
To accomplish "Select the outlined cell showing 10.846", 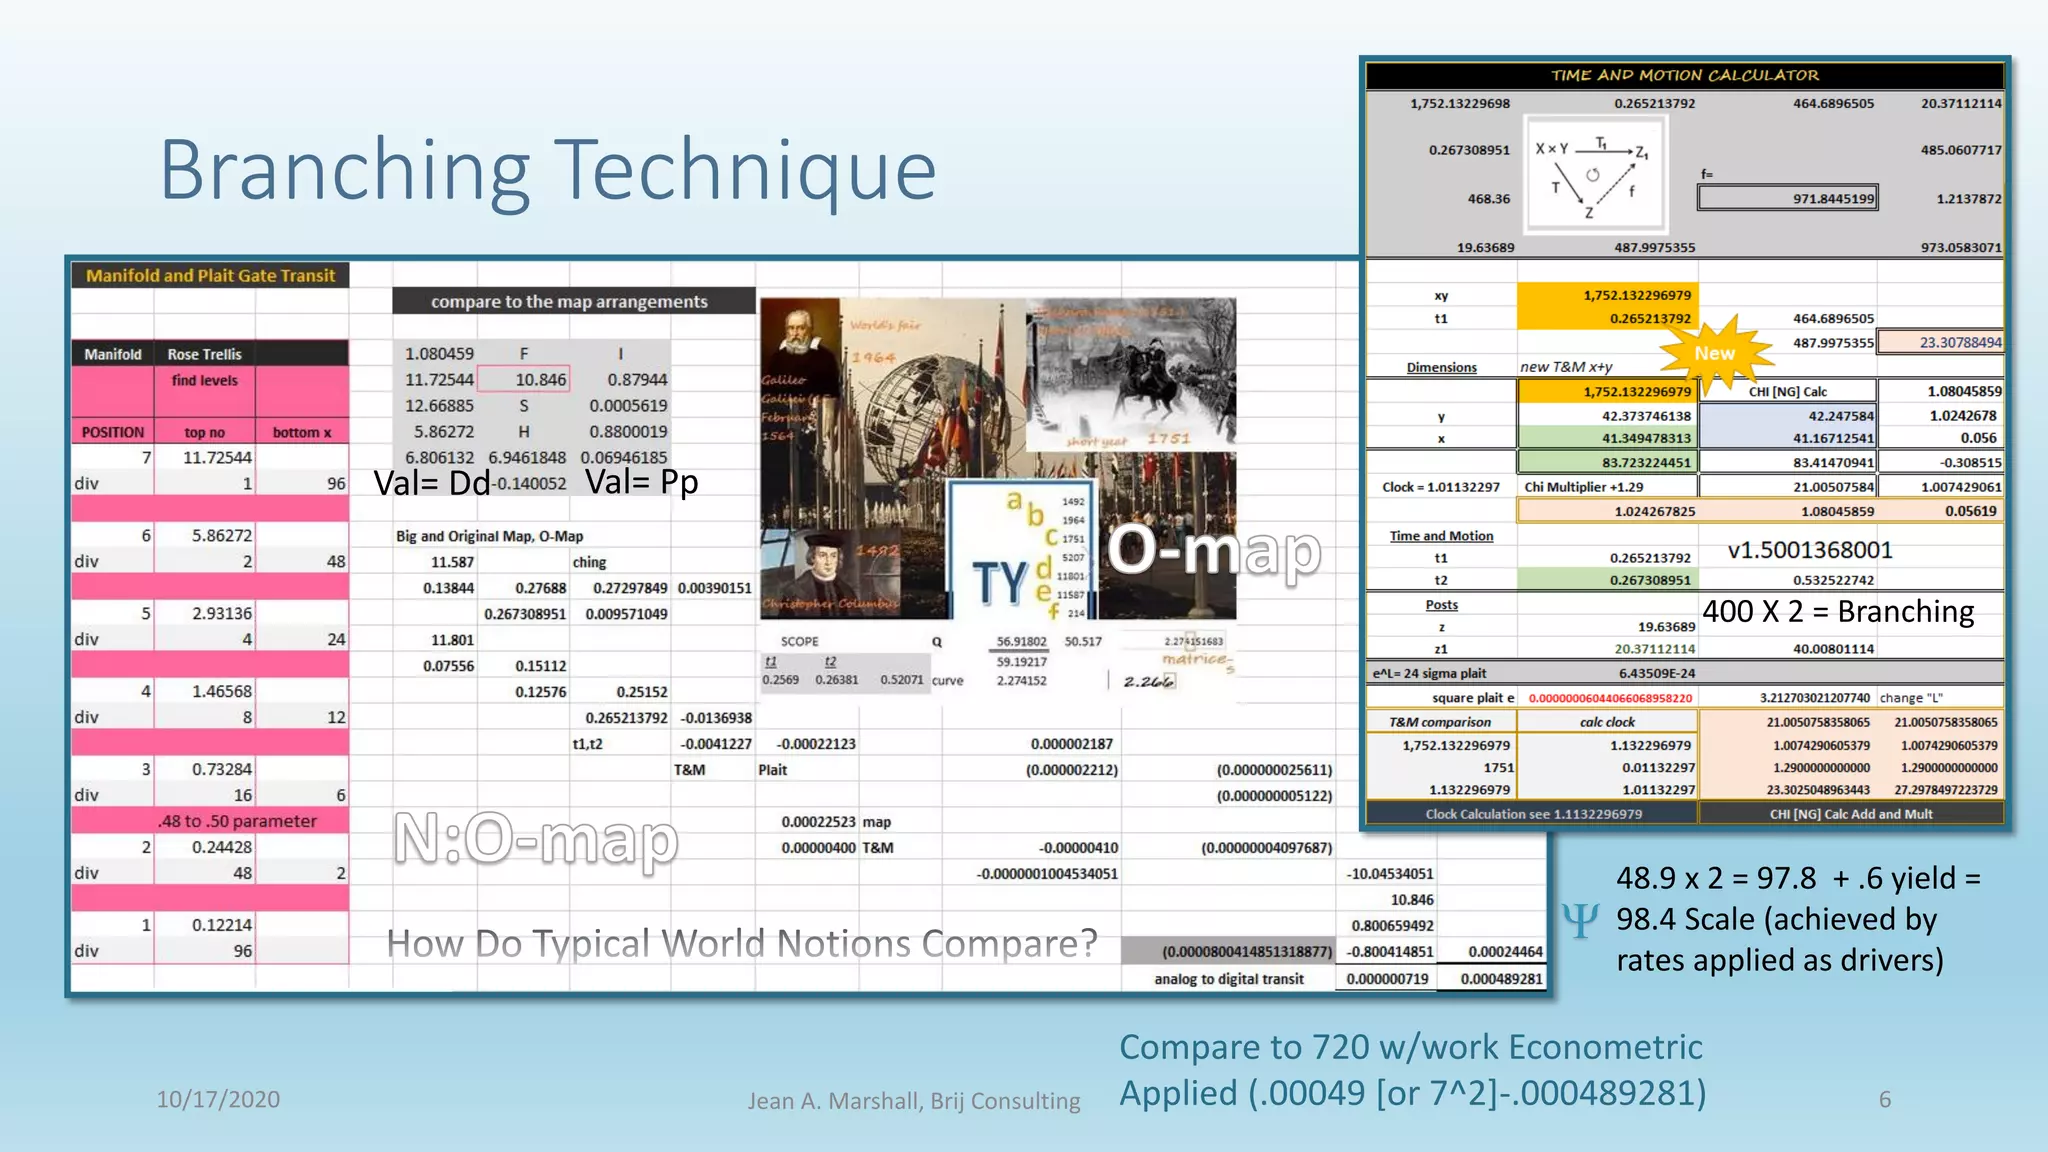I will [x=525, y=379].
